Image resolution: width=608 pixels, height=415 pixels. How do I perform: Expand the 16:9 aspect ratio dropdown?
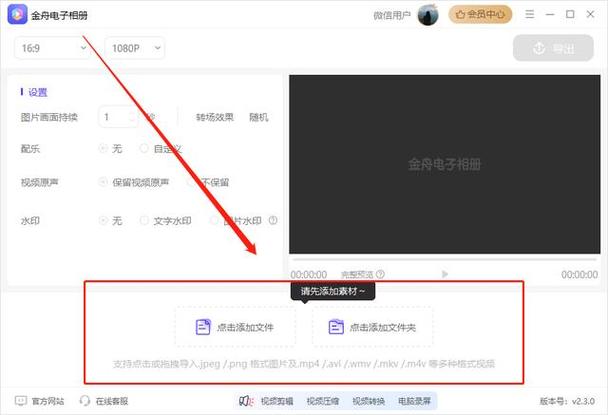pyautogui.click(x=52, y=48)
